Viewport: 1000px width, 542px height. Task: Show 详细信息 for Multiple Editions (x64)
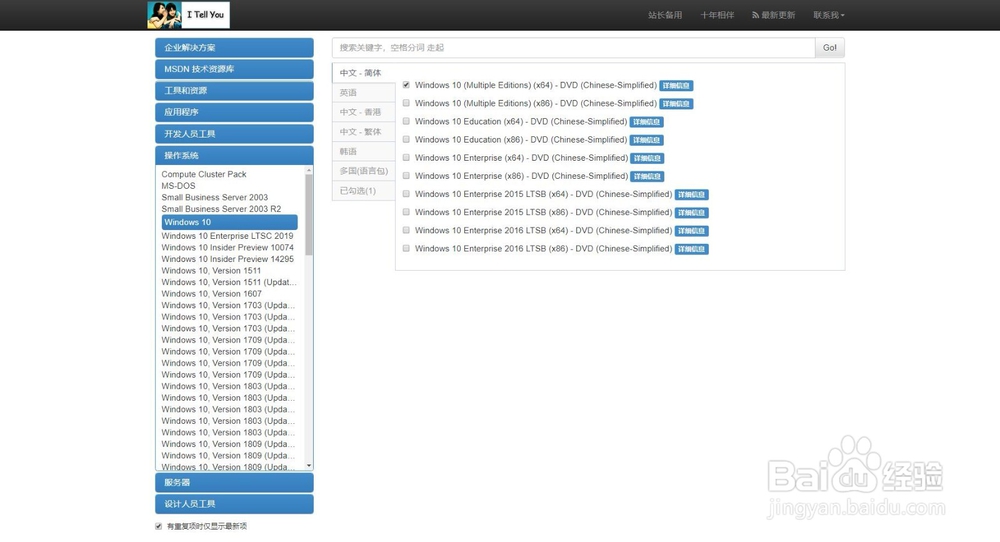[x=676, y=85]
